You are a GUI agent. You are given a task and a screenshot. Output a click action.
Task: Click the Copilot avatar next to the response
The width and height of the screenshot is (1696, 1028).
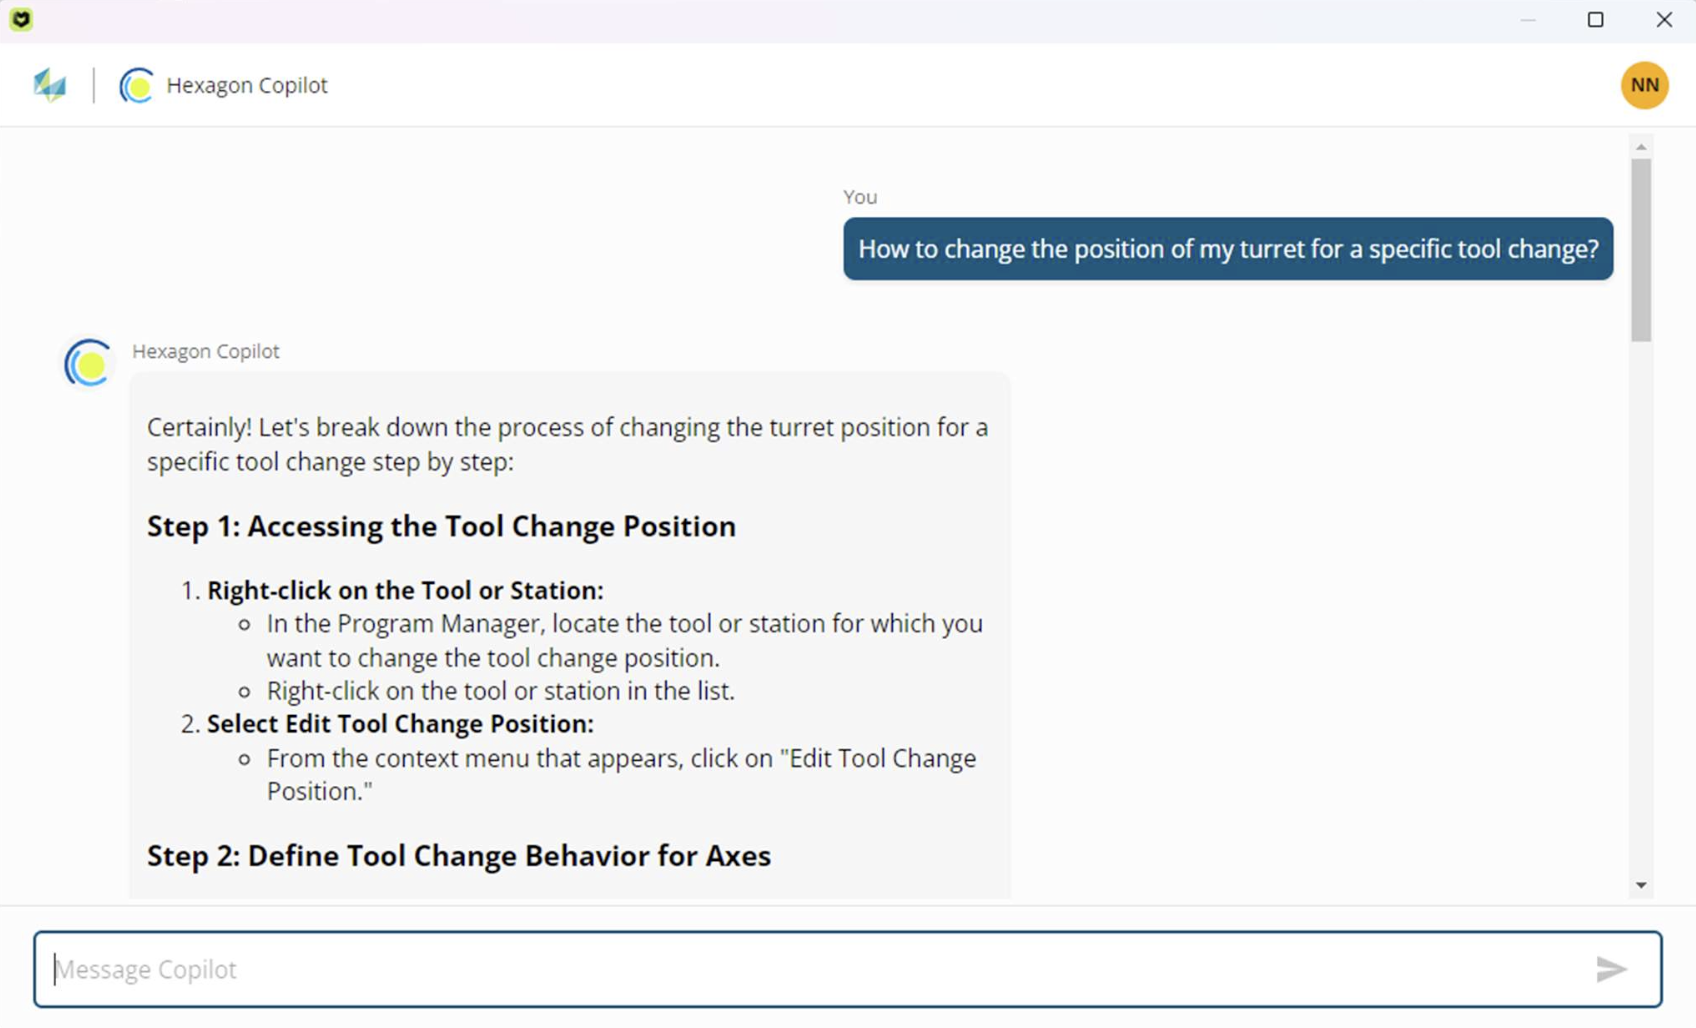pyautogui.click(x=87, y=364)
